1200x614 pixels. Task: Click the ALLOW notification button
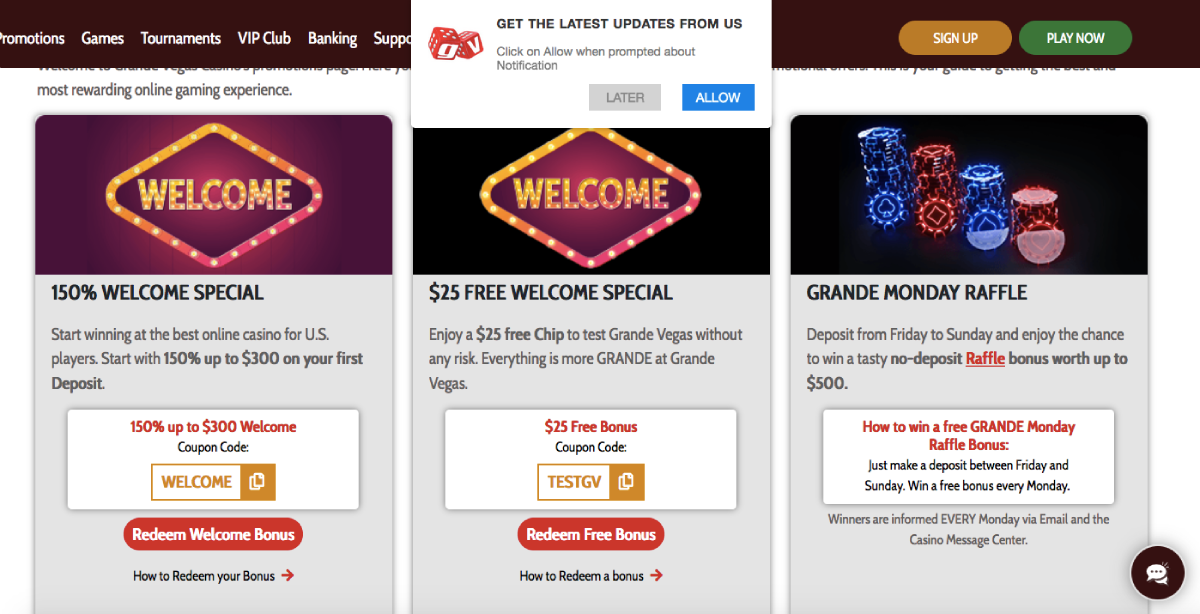[x=718, y=97]
